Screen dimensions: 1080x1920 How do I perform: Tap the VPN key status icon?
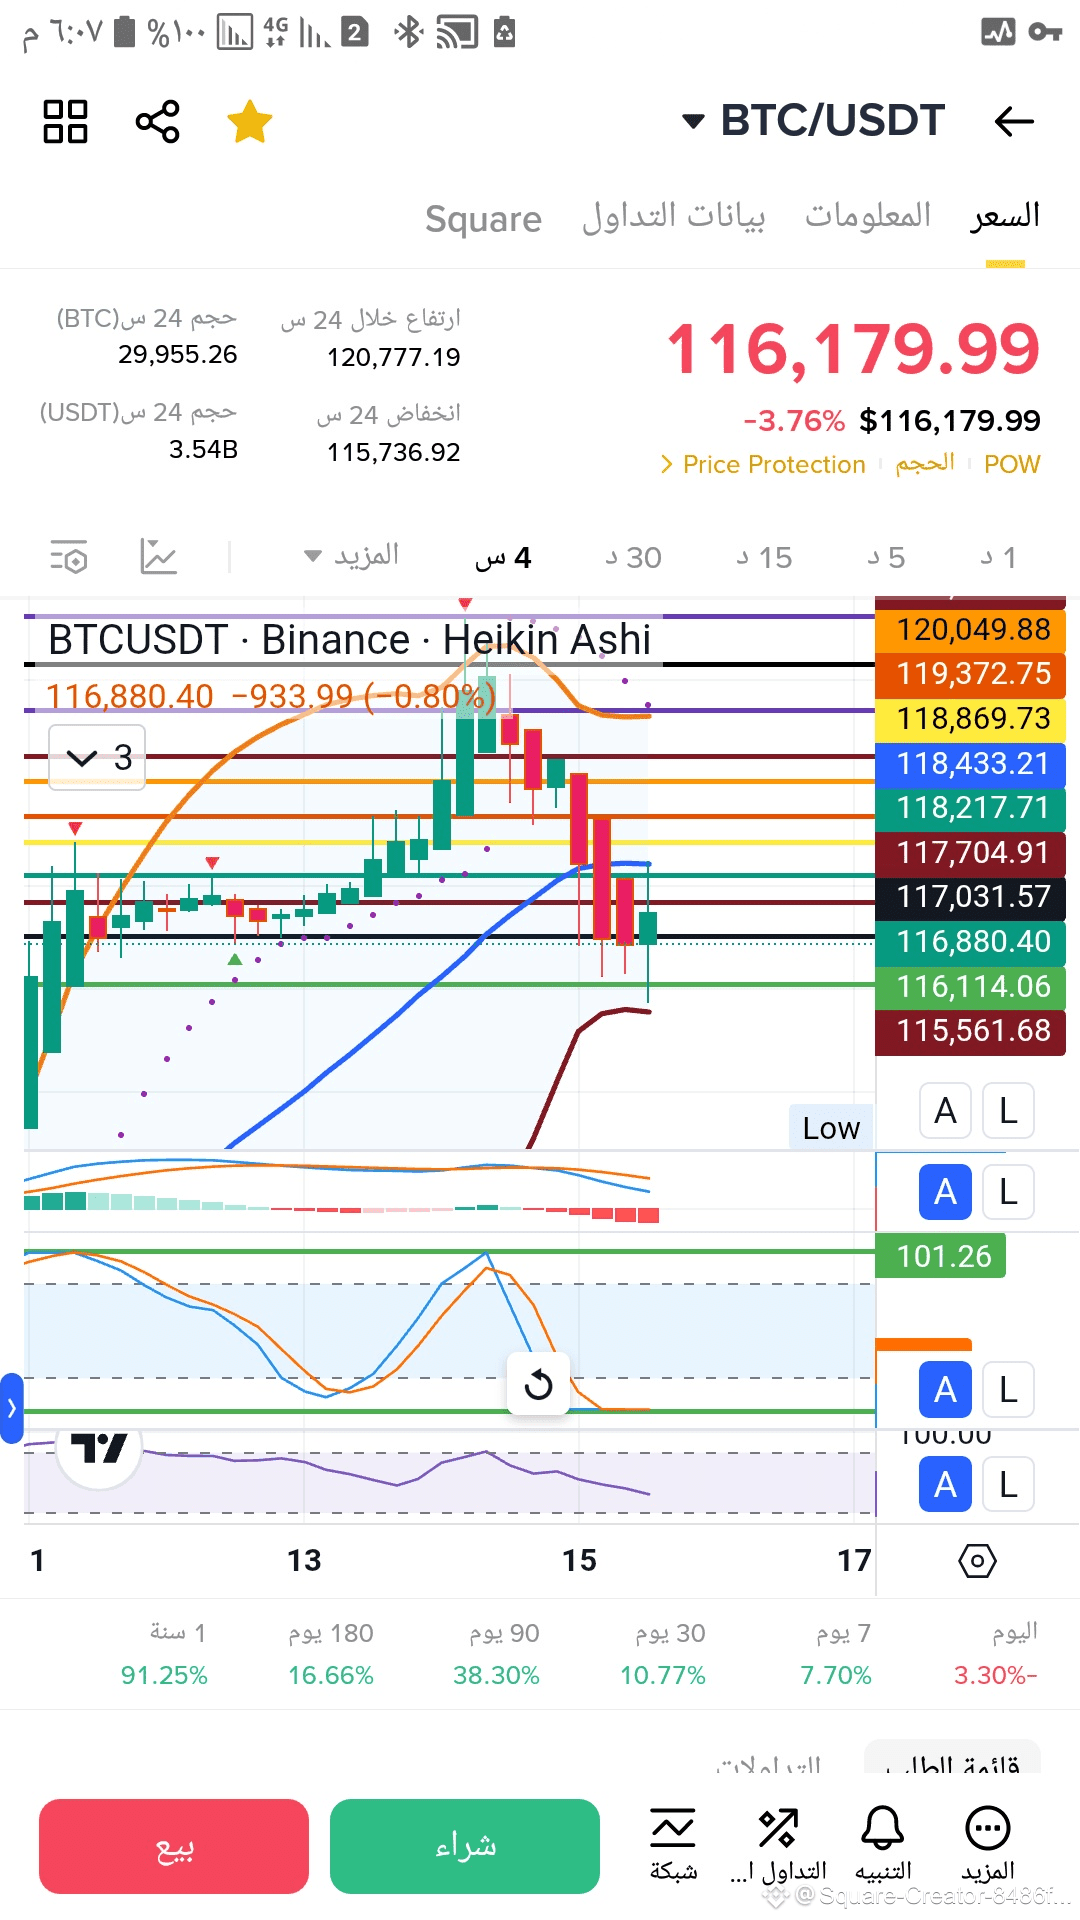click(x=1045, y=32)
